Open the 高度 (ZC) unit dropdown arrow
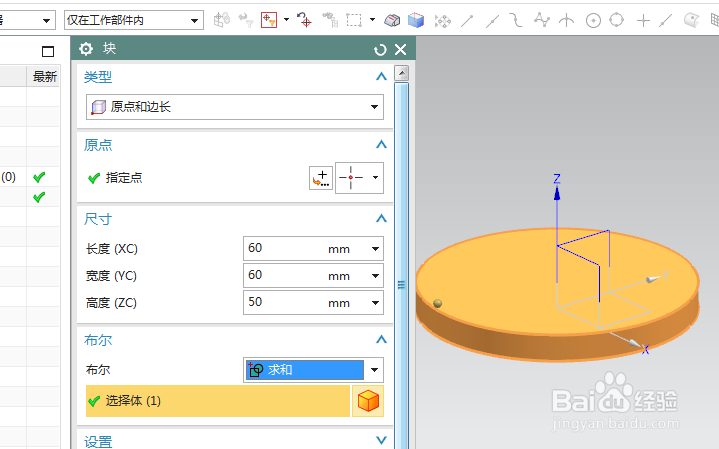719x449 pixels. point(375,303)
